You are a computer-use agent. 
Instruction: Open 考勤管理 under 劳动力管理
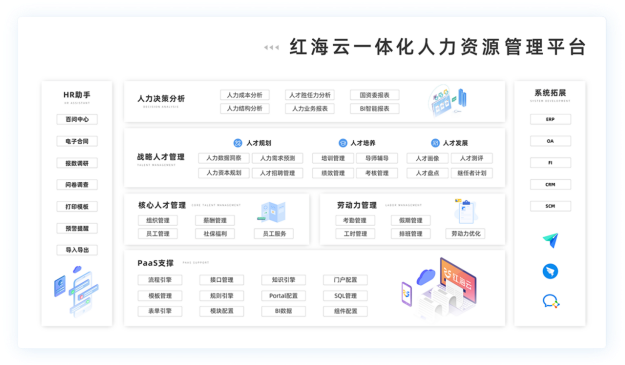[x=355, y=220]
